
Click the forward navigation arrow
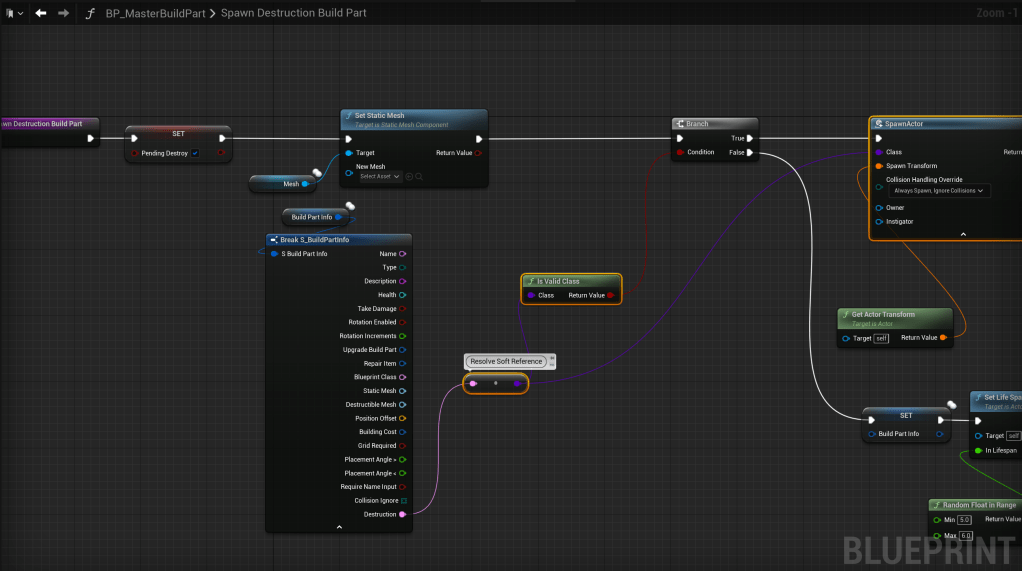pos(63,13)
